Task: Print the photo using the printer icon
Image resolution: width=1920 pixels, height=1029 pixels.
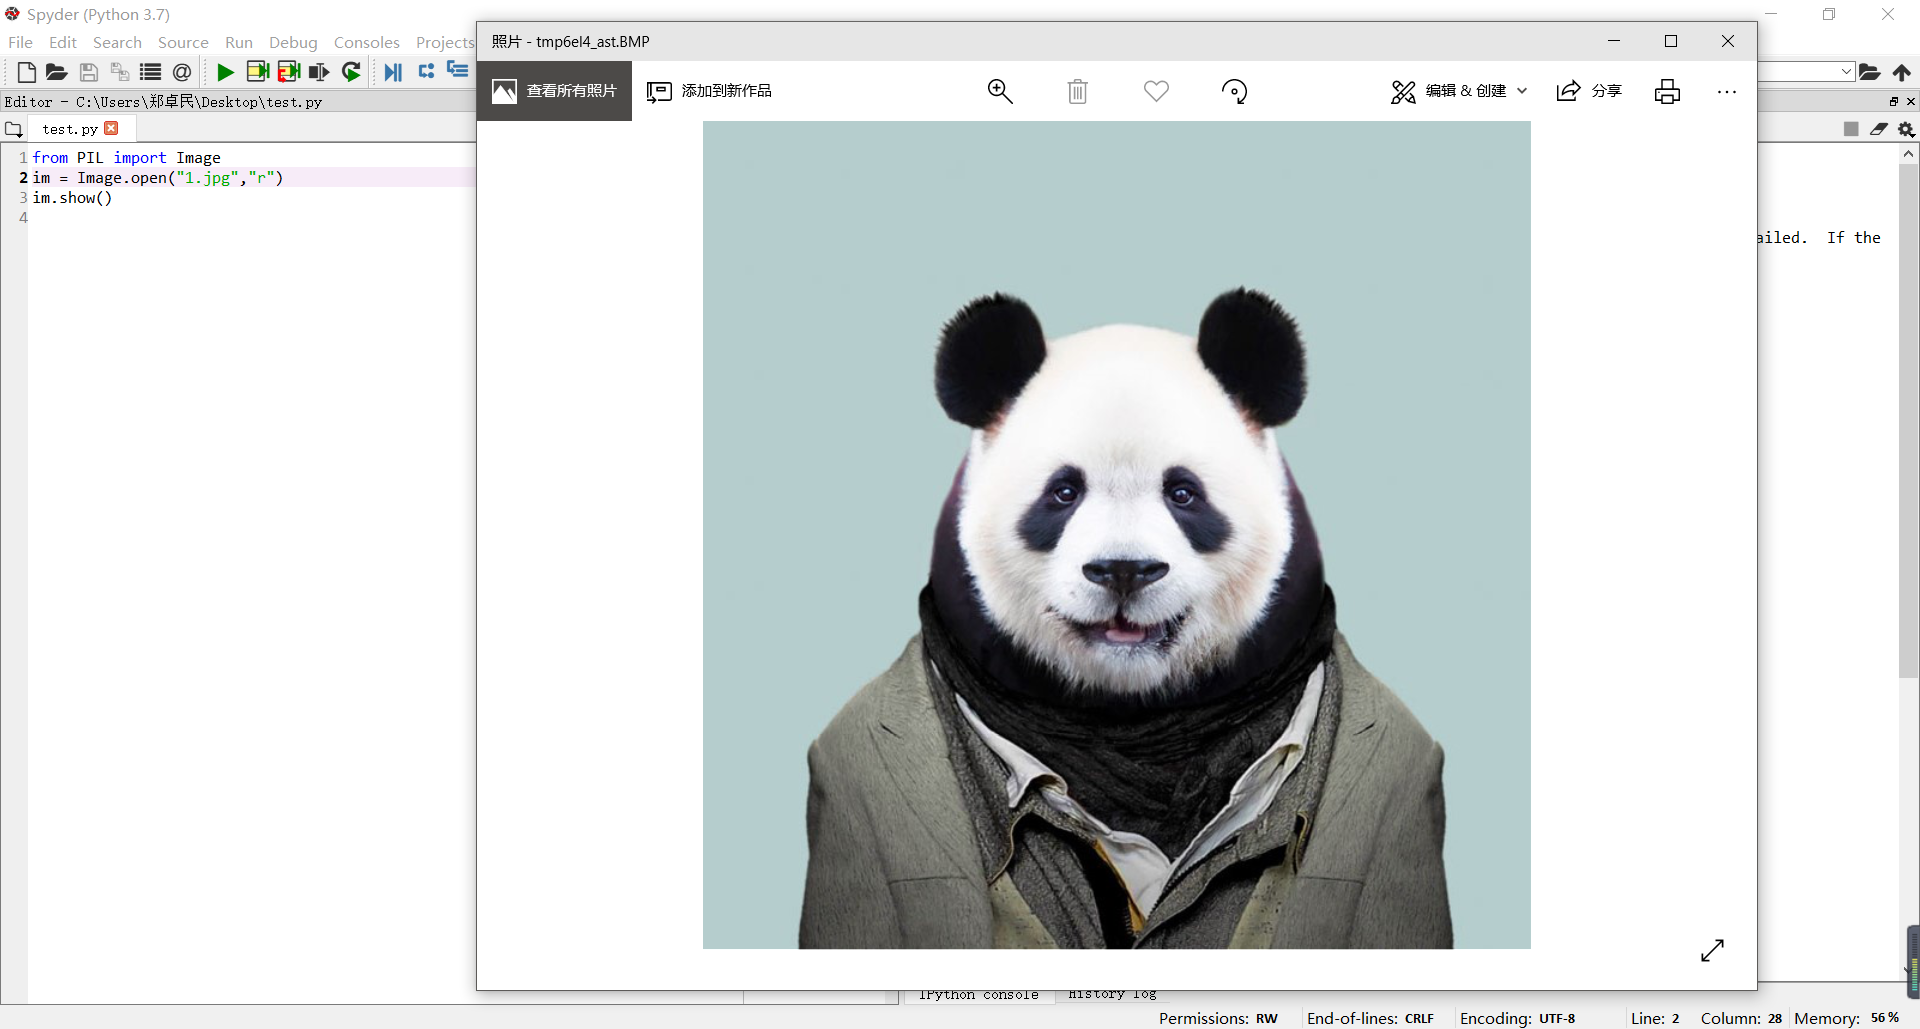Action: [1667, 92]
